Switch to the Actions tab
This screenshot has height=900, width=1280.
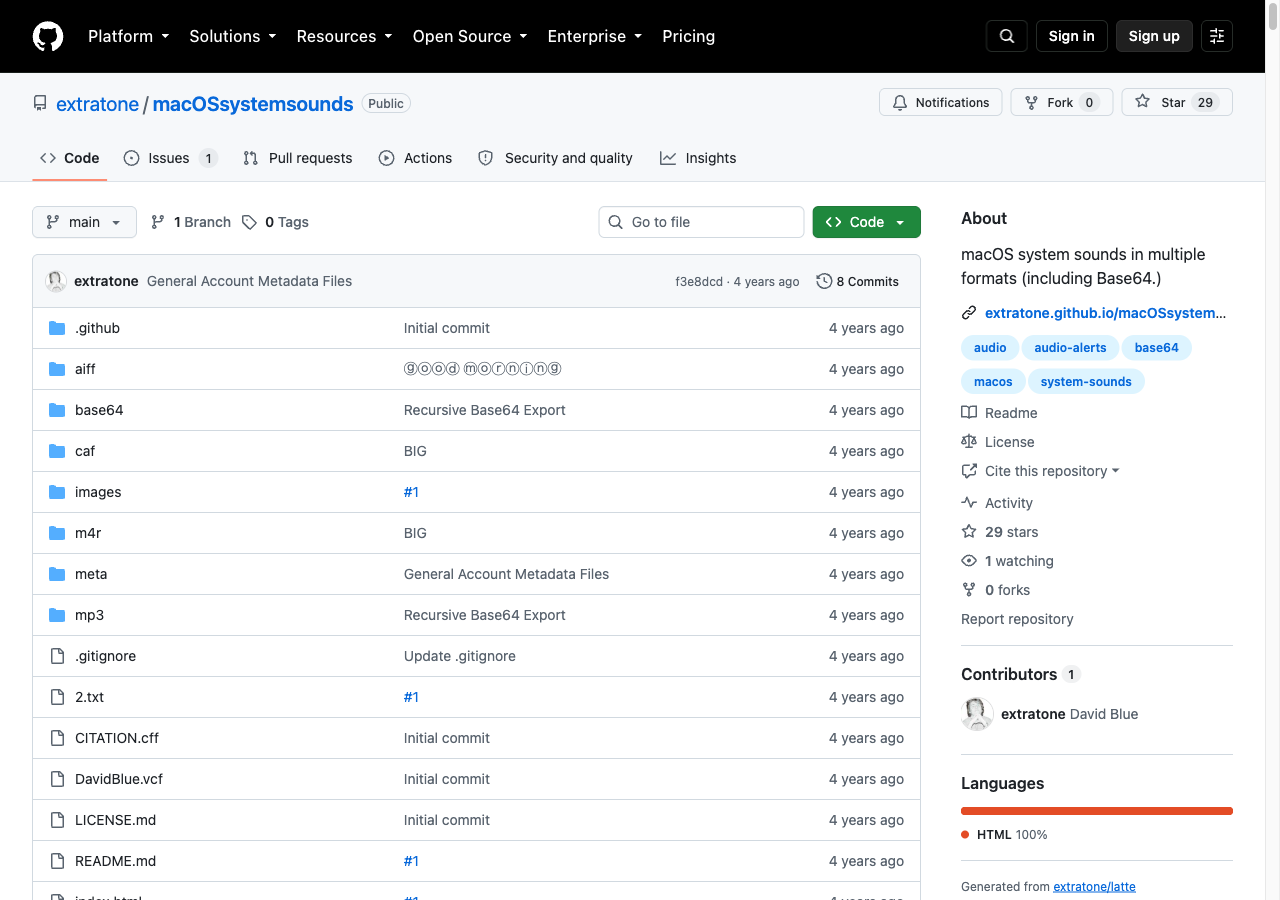tap(415, 158)
